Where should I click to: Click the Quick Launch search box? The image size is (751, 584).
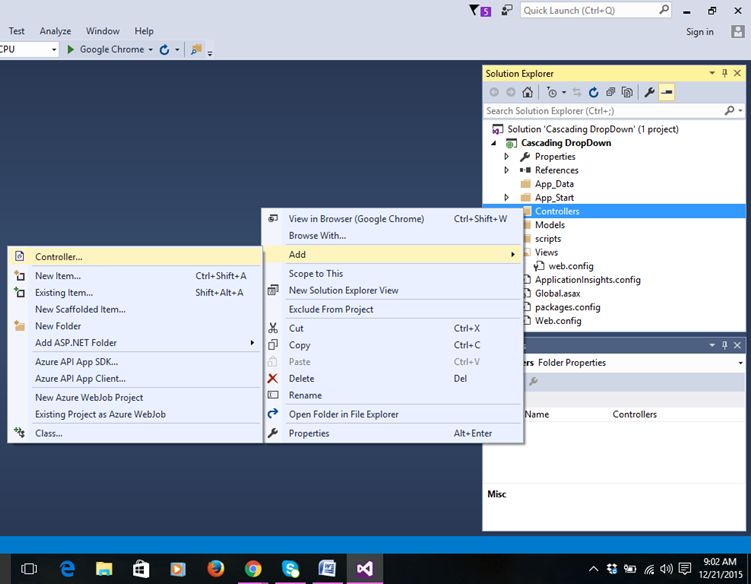590,10
